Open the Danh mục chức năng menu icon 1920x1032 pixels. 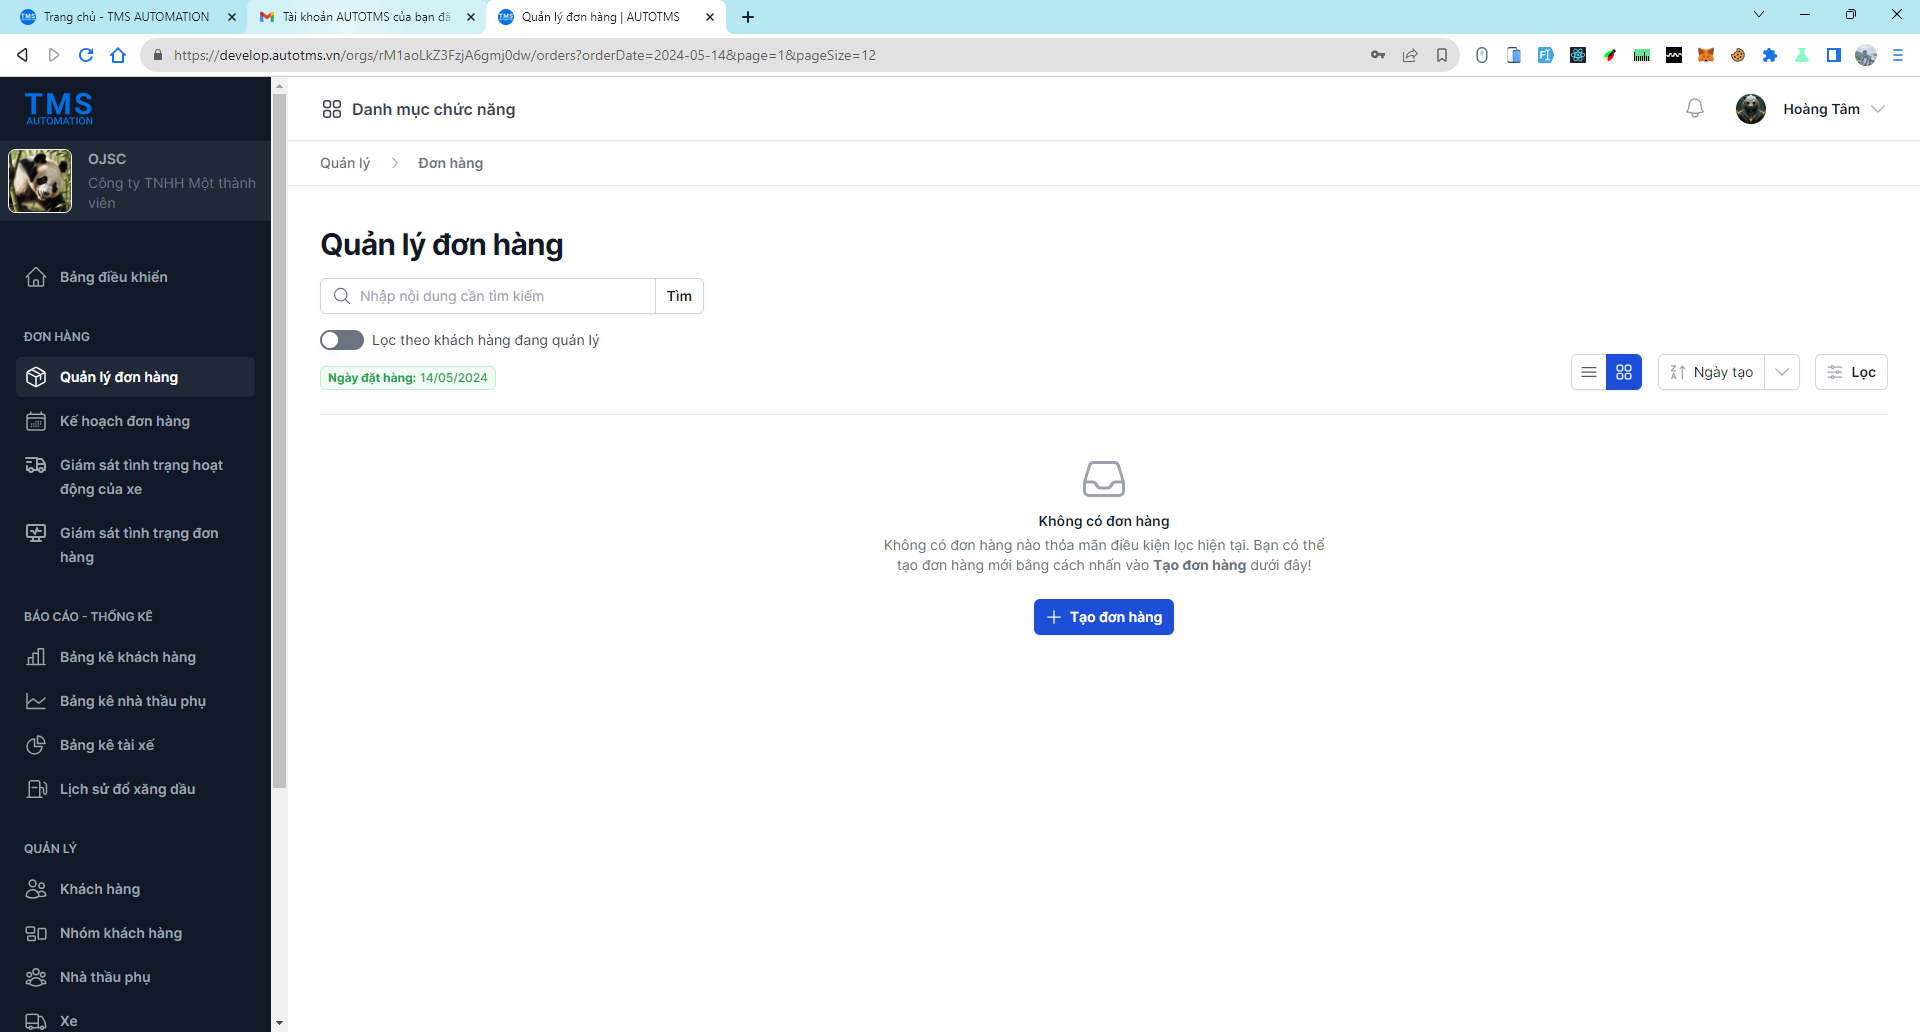pos(332,109)
